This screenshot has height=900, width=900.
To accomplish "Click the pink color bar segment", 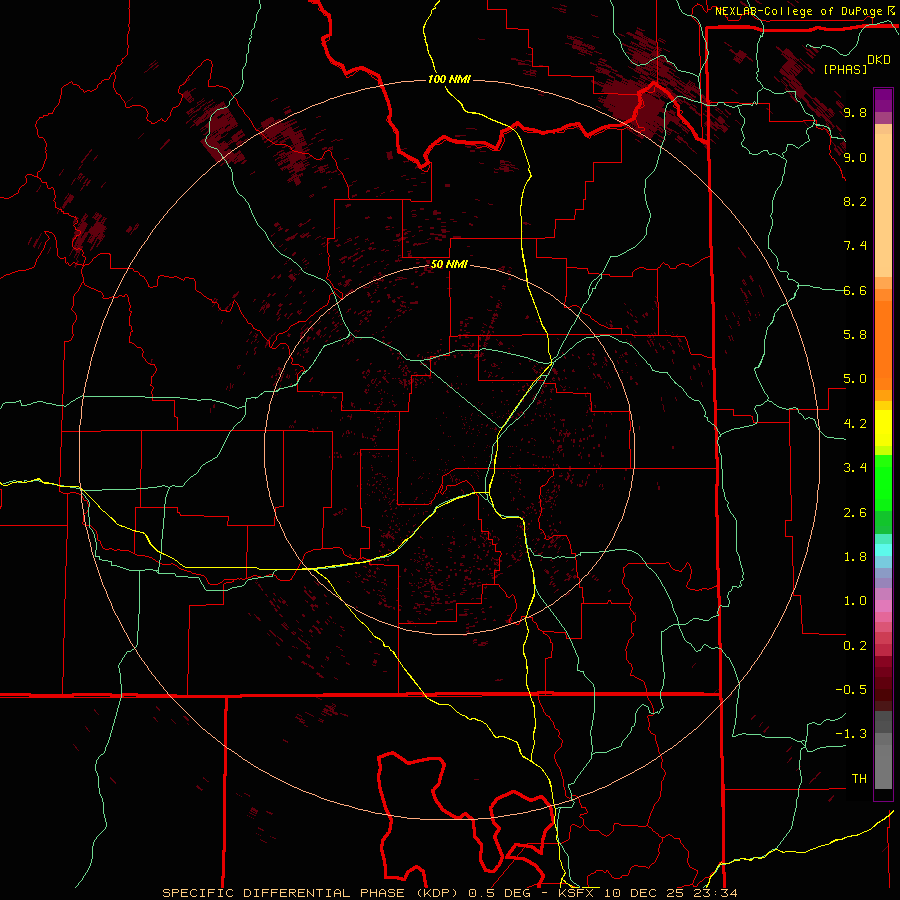I will pyautogui.click(x=883, y=606).
